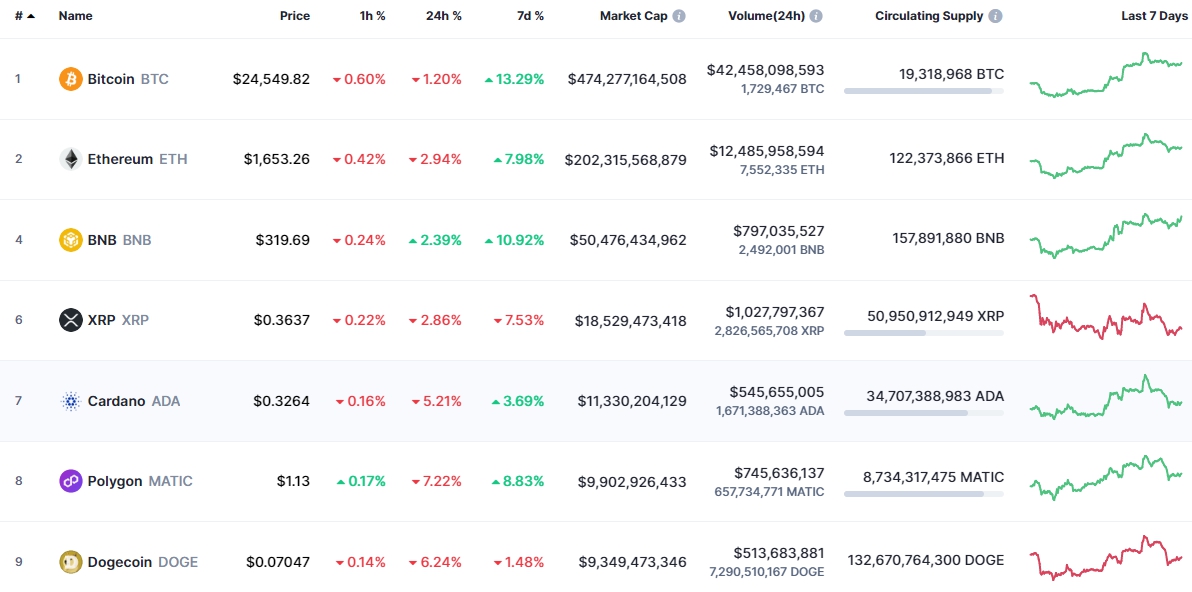Screen dimensions: 1192x592
Task: Click the Market Cap info icon
Action: pos(679,16)
